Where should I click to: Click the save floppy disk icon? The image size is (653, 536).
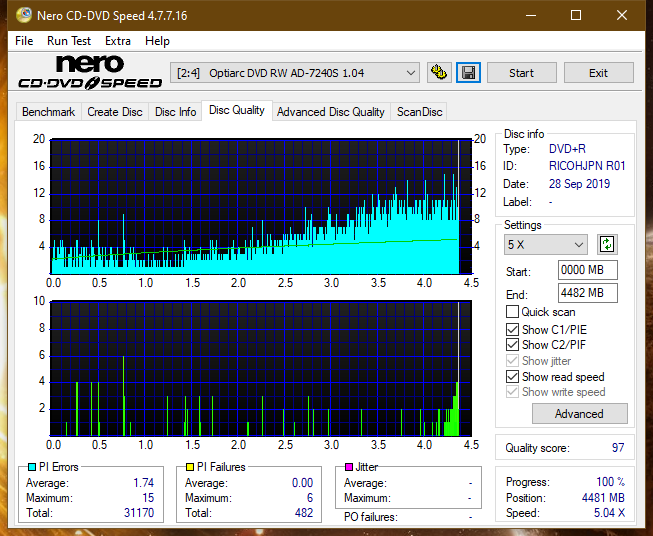(469, 73)
